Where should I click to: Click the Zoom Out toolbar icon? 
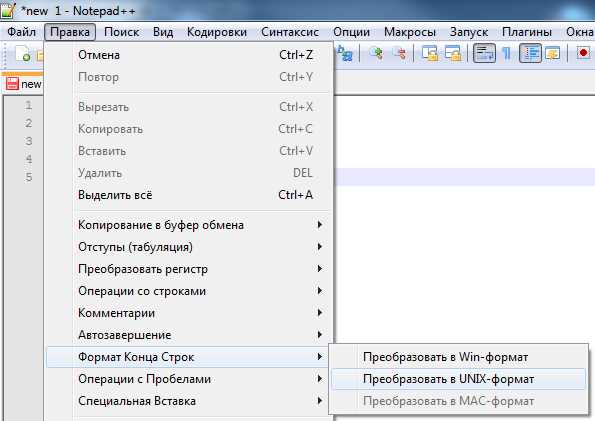pos(399,53)
